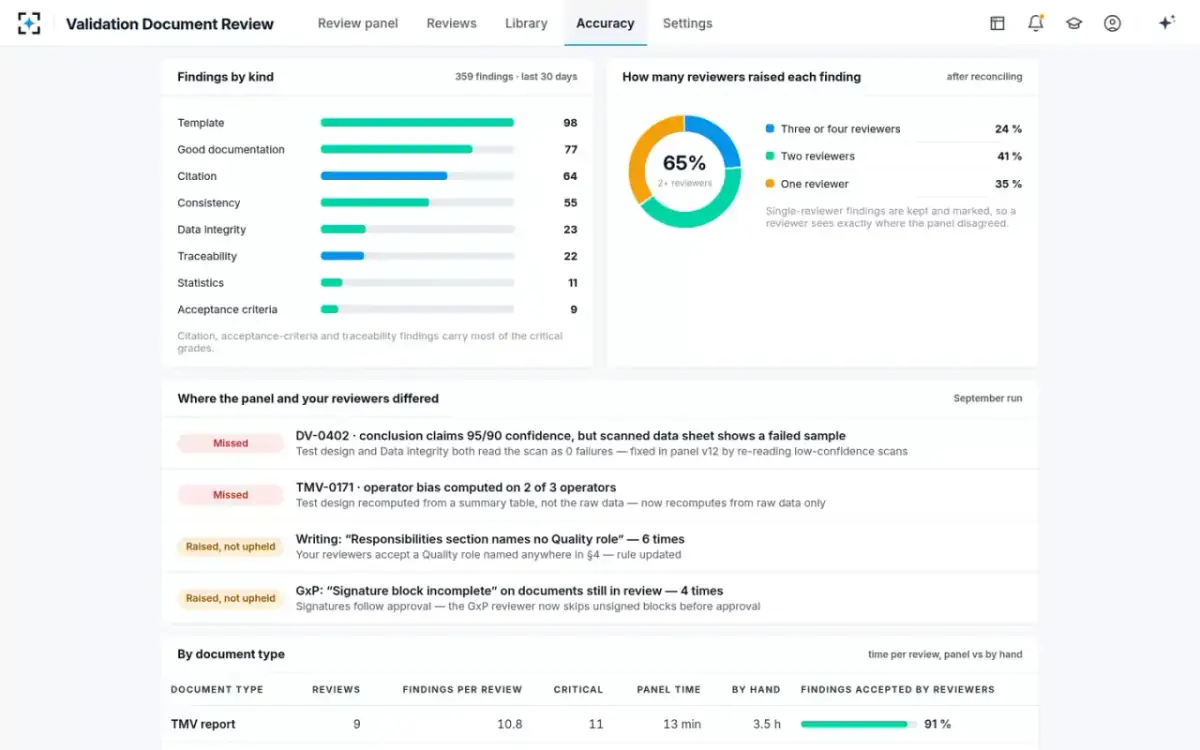Click the TMV report '13 min' panel time

[682, 724]
